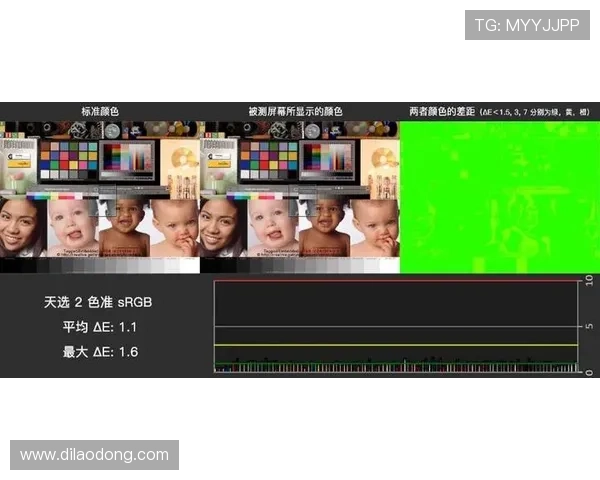
Task: Open the measured screen color image
Action: click(300, 197)
